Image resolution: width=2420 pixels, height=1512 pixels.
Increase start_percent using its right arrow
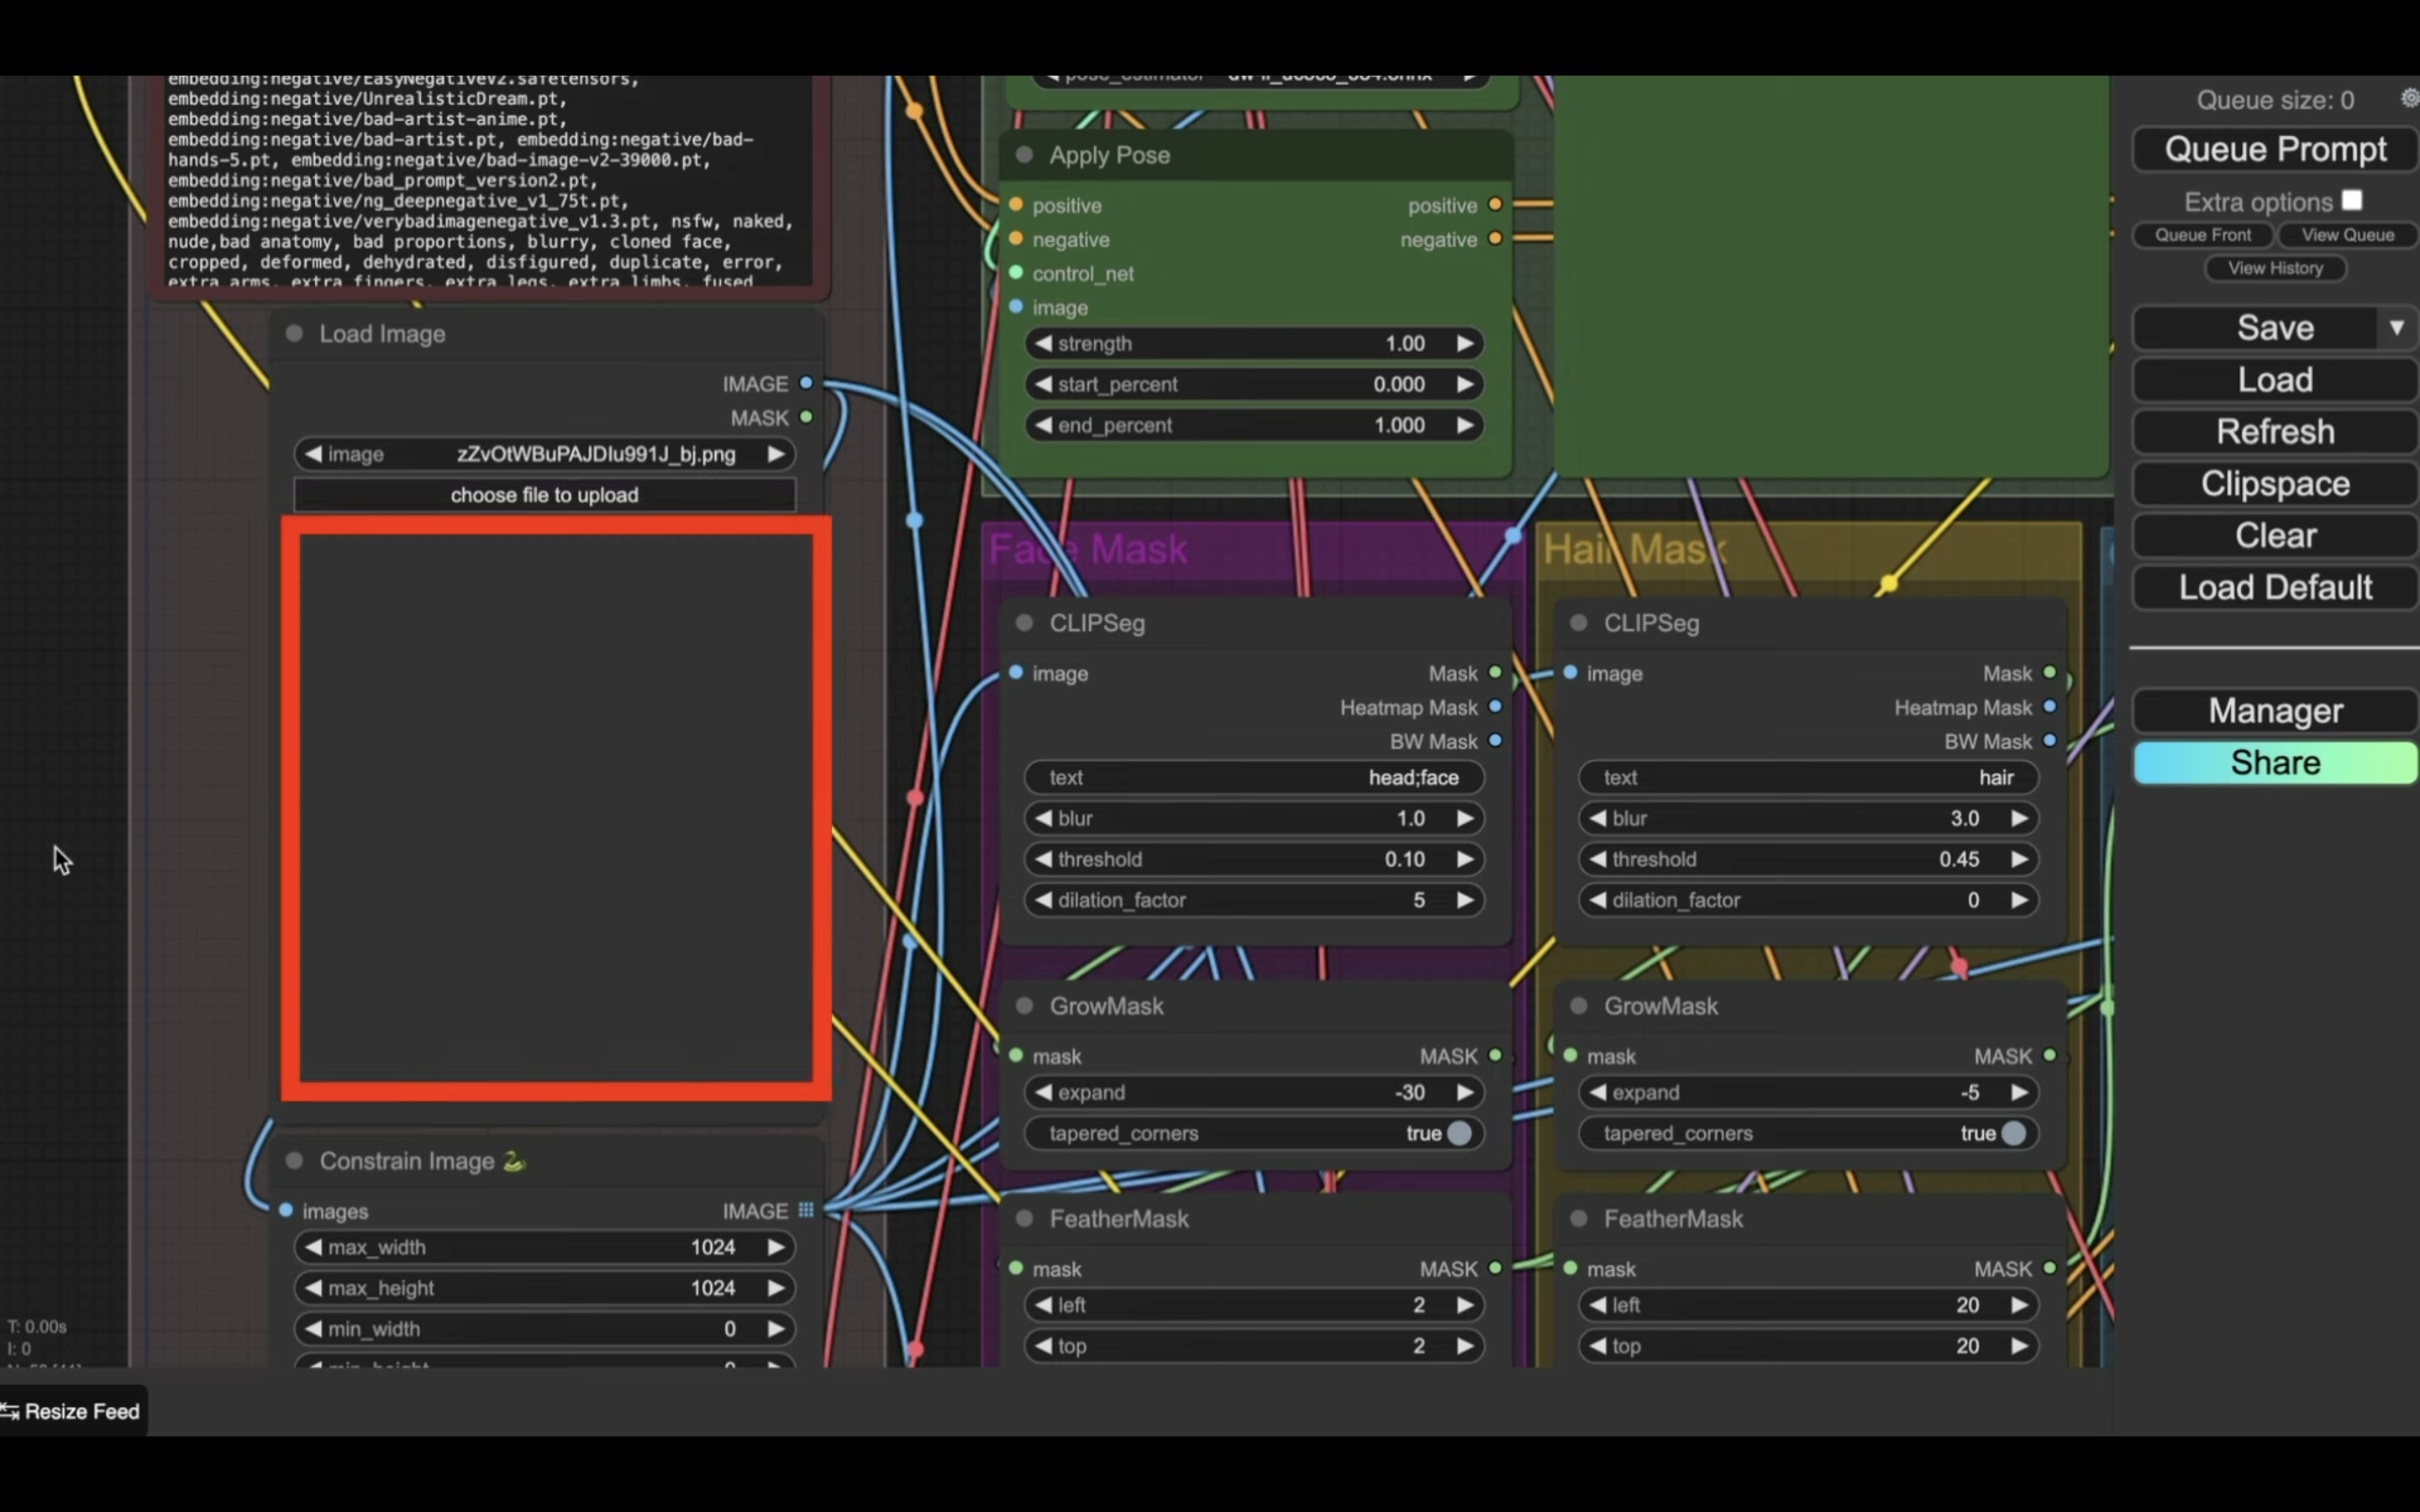1465,384
